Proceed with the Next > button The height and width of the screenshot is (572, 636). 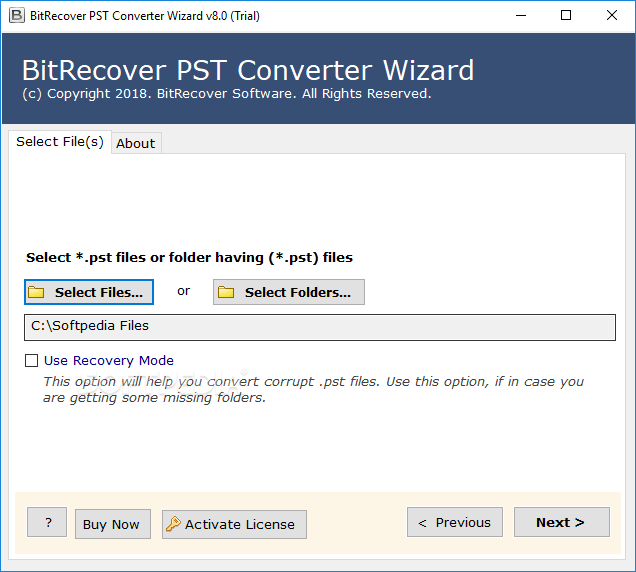coord(562,522)
